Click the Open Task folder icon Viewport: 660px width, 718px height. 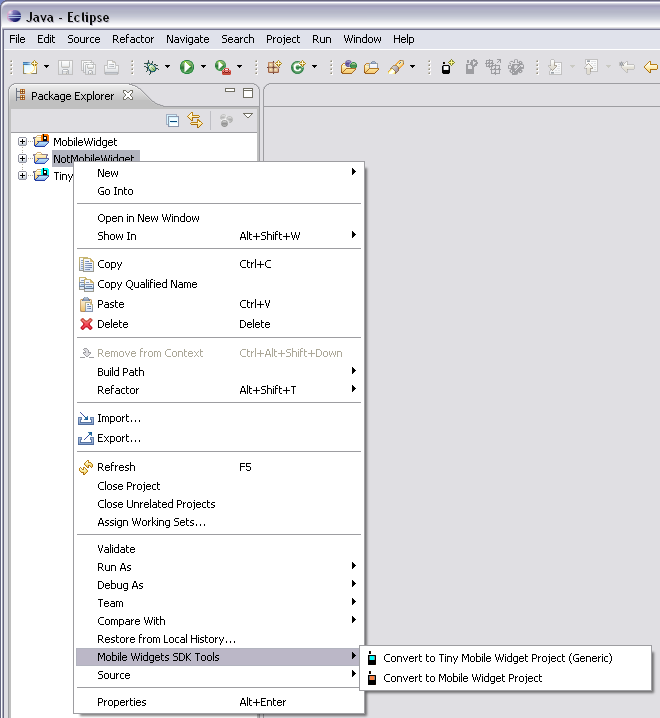tap(371, 67)
